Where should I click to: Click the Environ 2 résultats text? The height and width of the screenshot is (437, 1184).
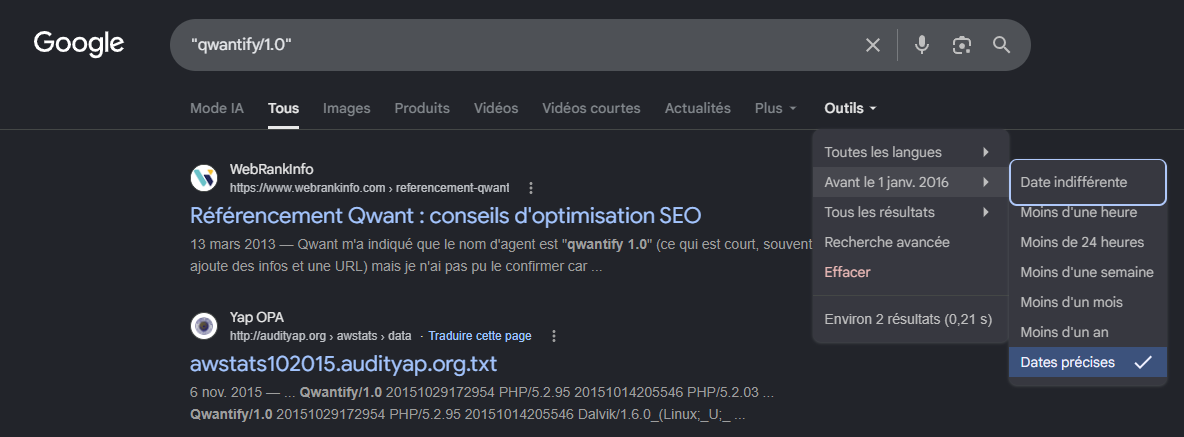(x=908, y=319)
